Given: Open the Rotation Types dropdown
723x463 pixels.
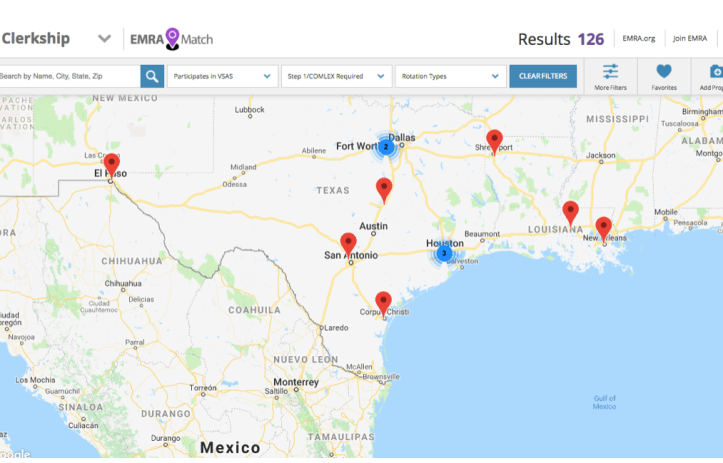Looking at the screenshot, I should point(450,76).
